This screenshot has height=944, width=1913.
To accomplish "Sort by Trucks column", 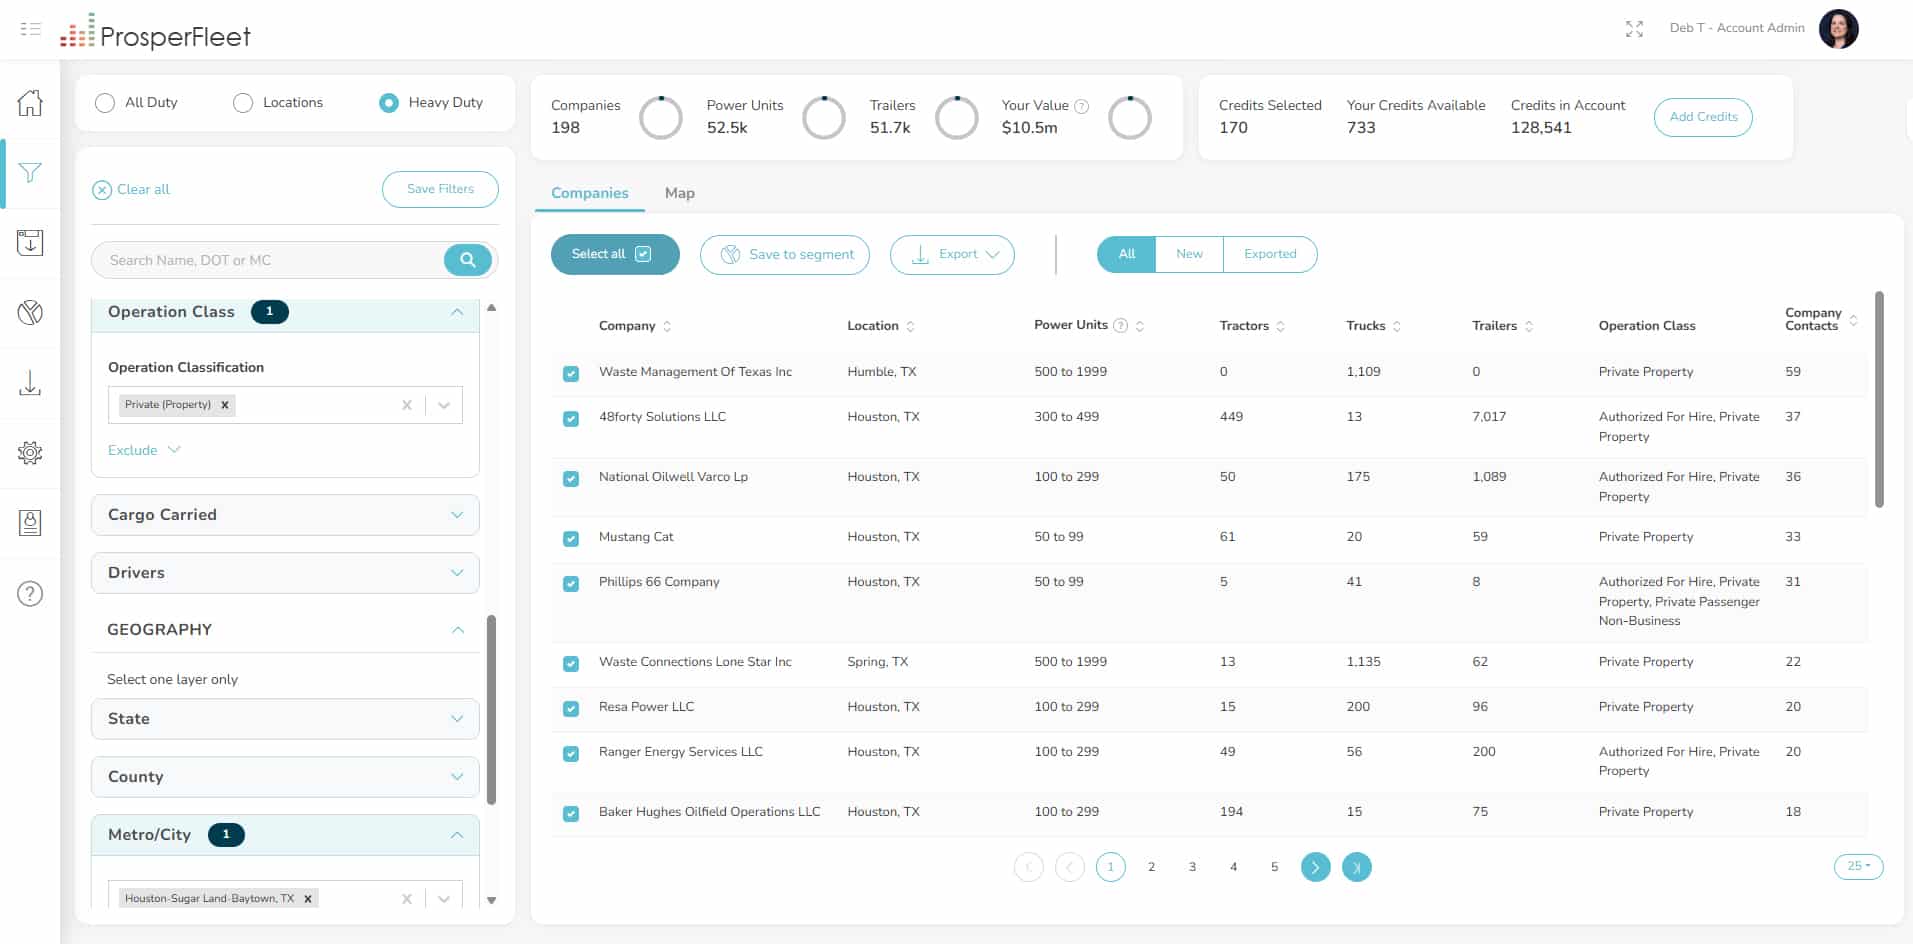I will 1397,326.
